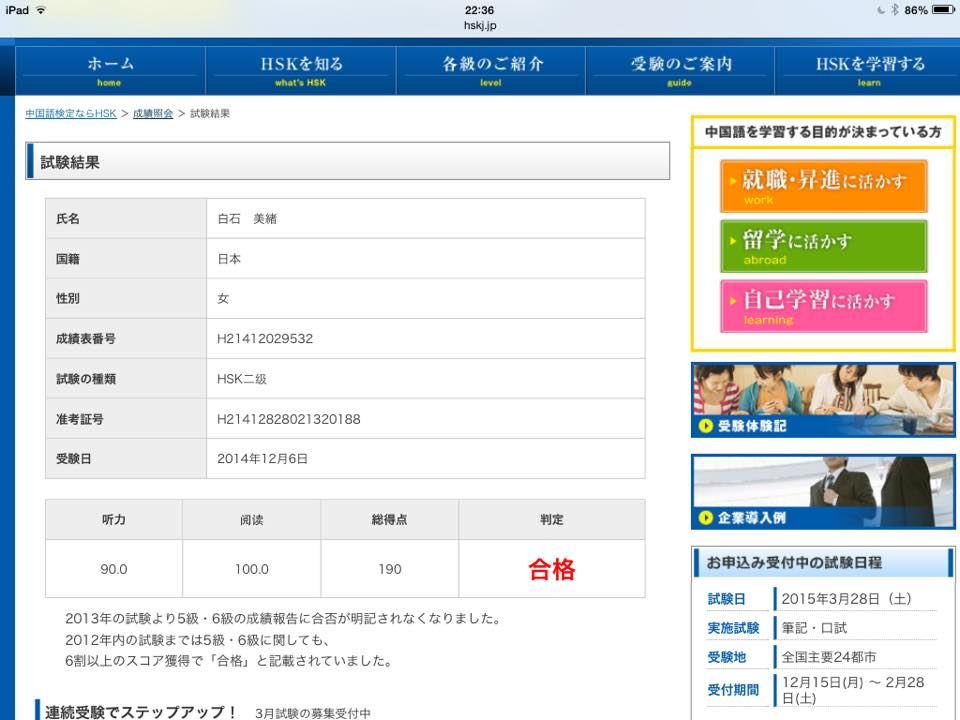The image size is (960, 720).
Task: Select the reading score 100.0
Action: tap(252, 569)
